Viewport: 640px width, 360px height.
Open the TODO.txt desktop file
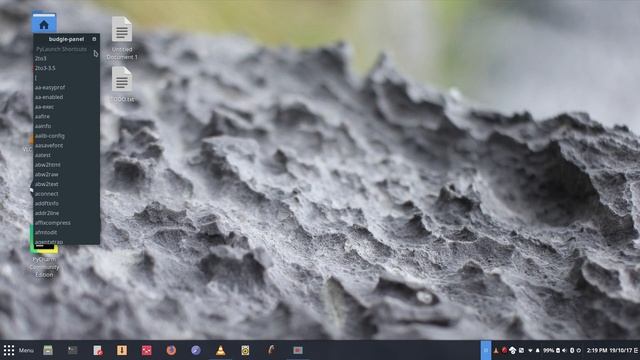tap(122, 84)
